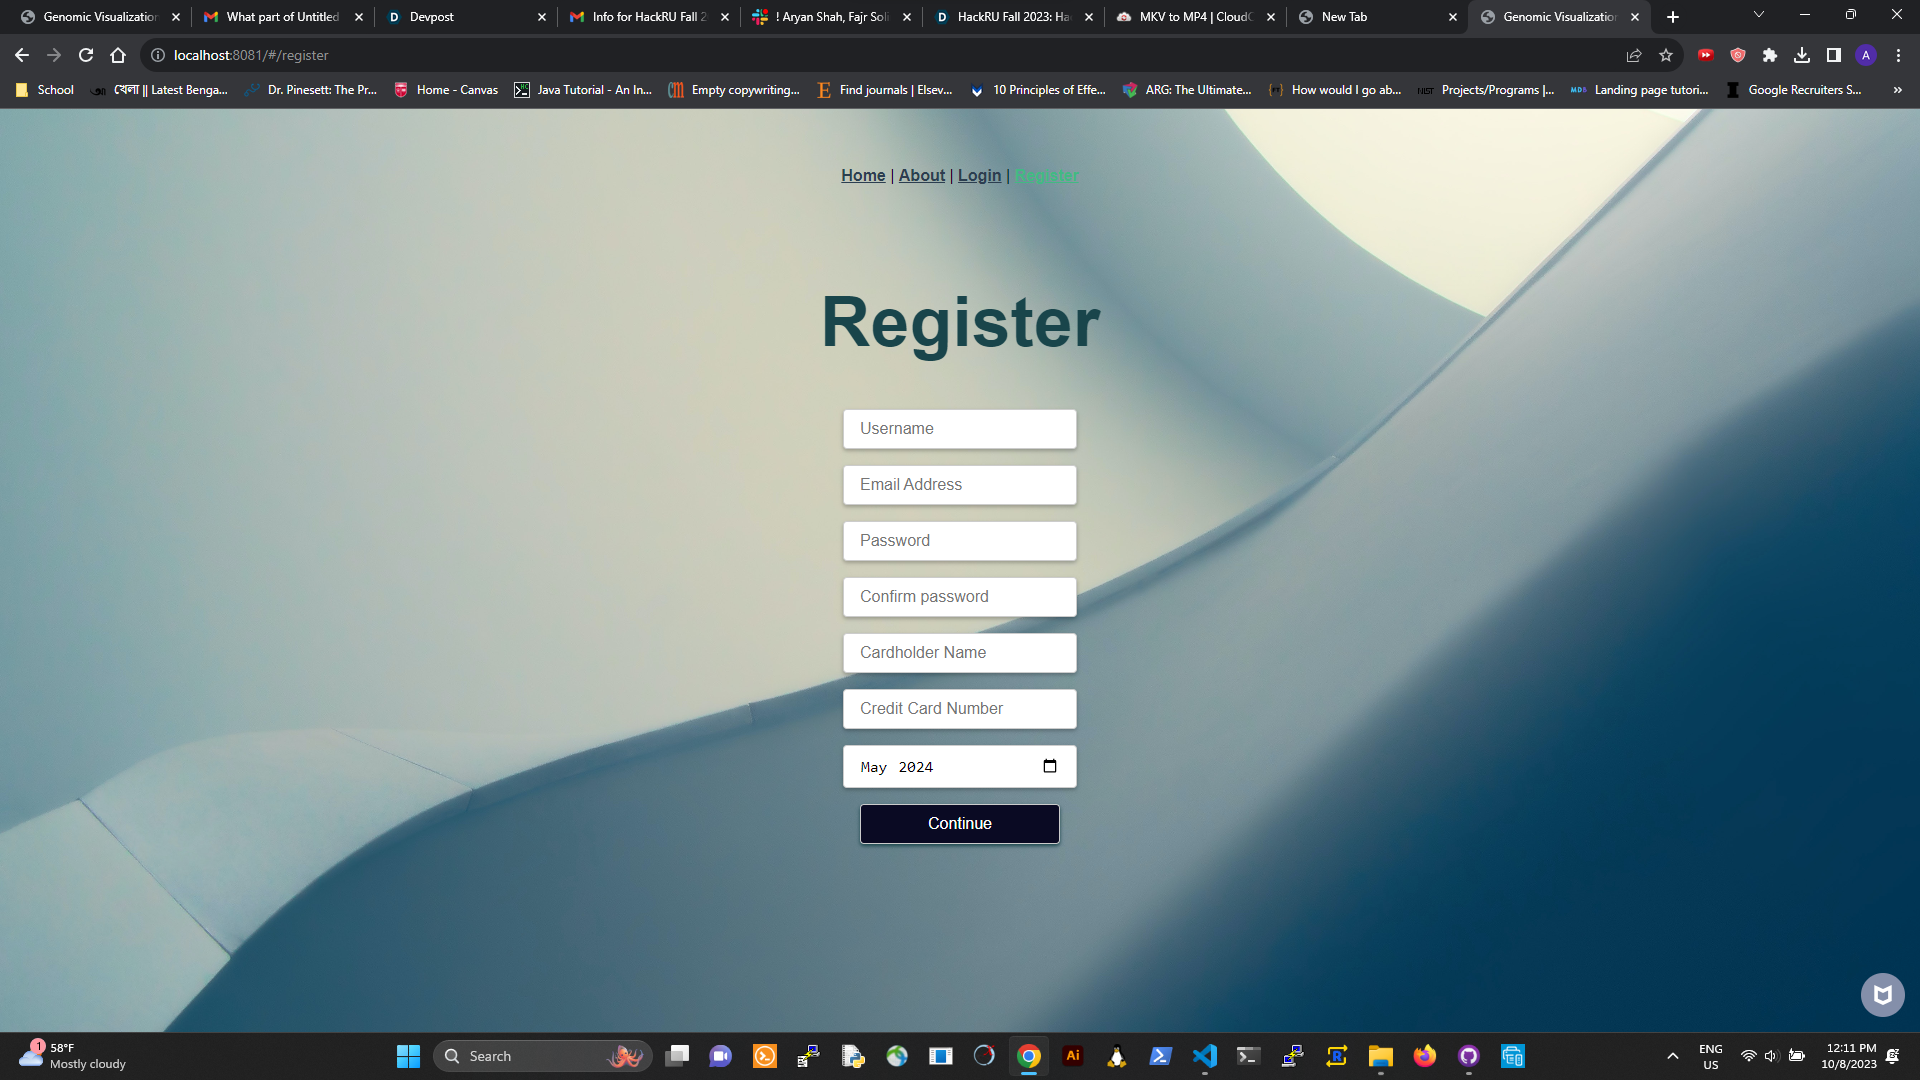
Task: Focus the Credit Card Number field
Action: (960, 708)
